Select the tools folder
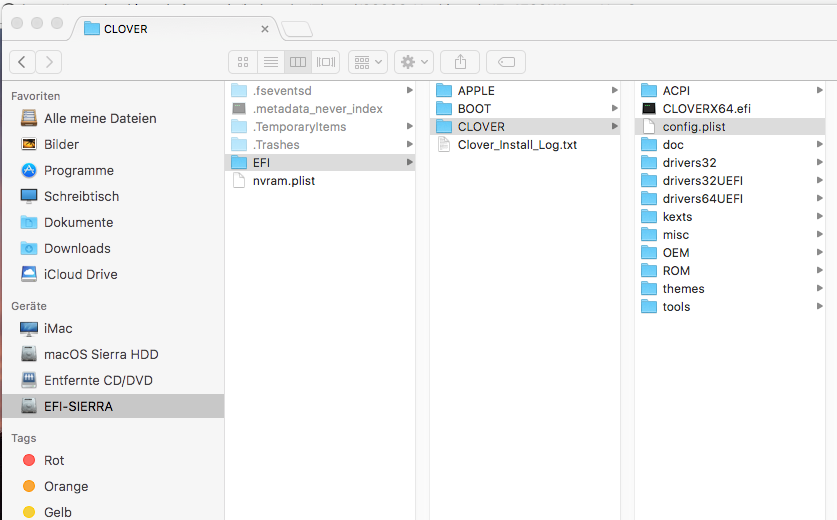 [730, 306]
